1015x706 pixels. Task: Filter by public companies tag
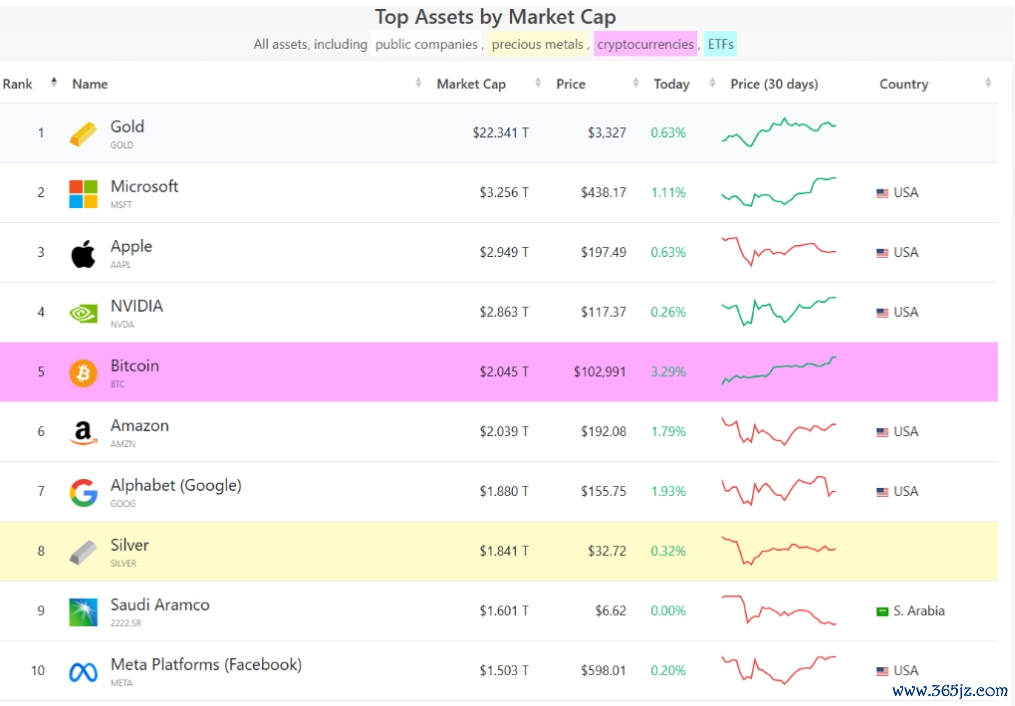click(426, 44)
